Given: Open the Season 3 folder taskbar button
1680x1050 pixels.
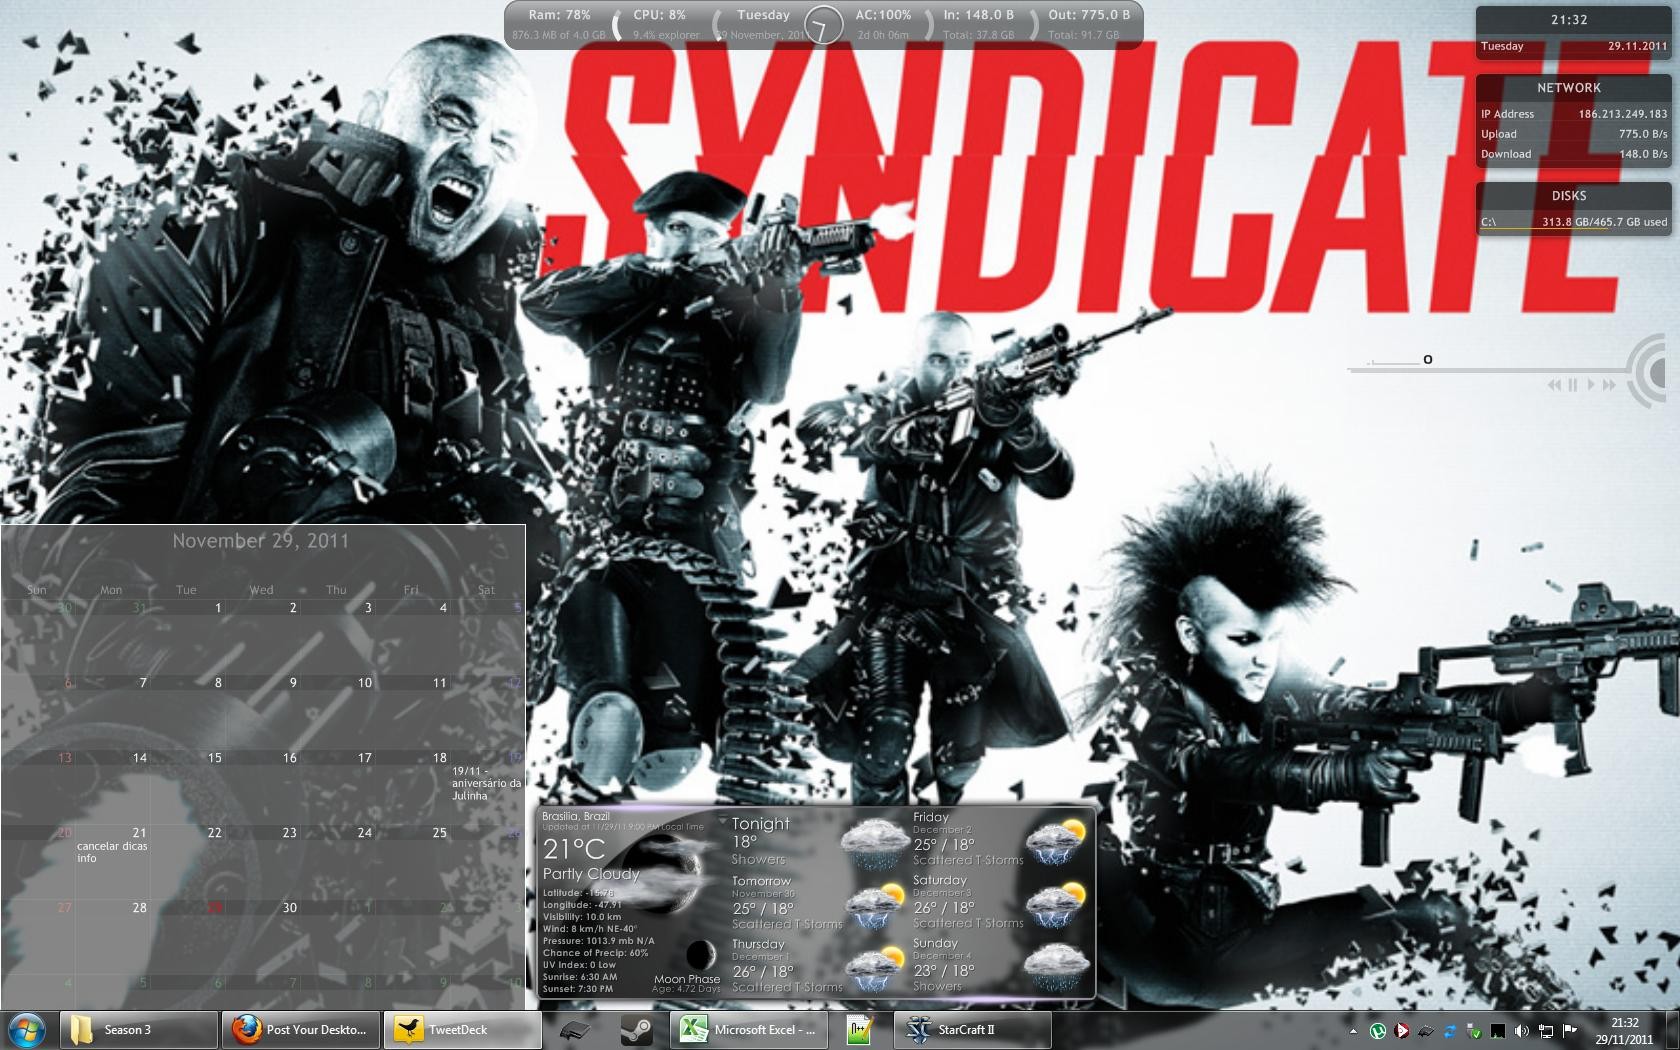Looking at the screenshot, I should click(x=139, y=1030).
